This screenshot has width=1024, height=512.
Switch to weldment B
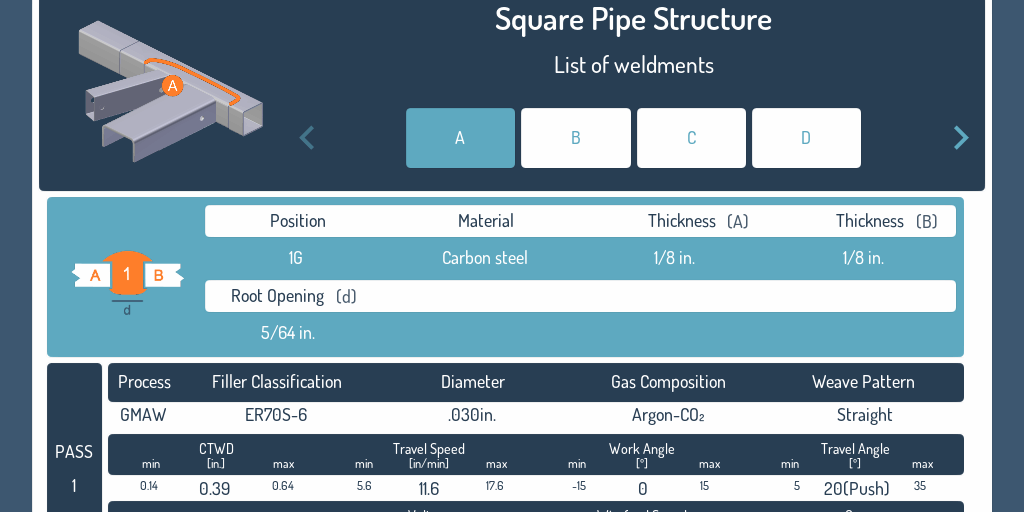click(x=576, y=138)
